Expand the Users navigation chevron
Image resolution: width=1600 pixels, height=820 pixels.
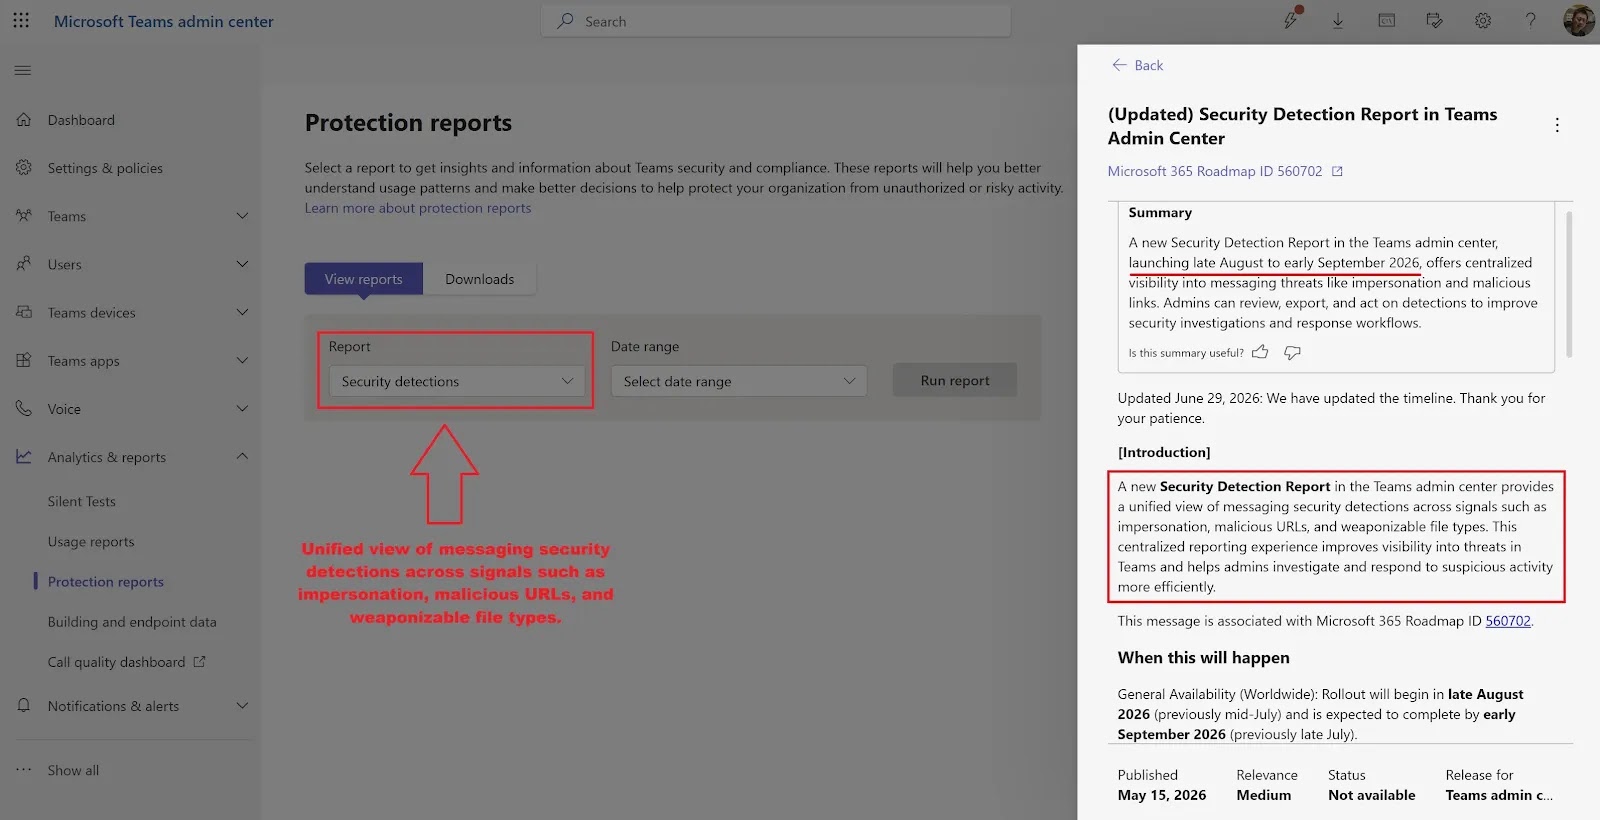(x=242, y=264)
